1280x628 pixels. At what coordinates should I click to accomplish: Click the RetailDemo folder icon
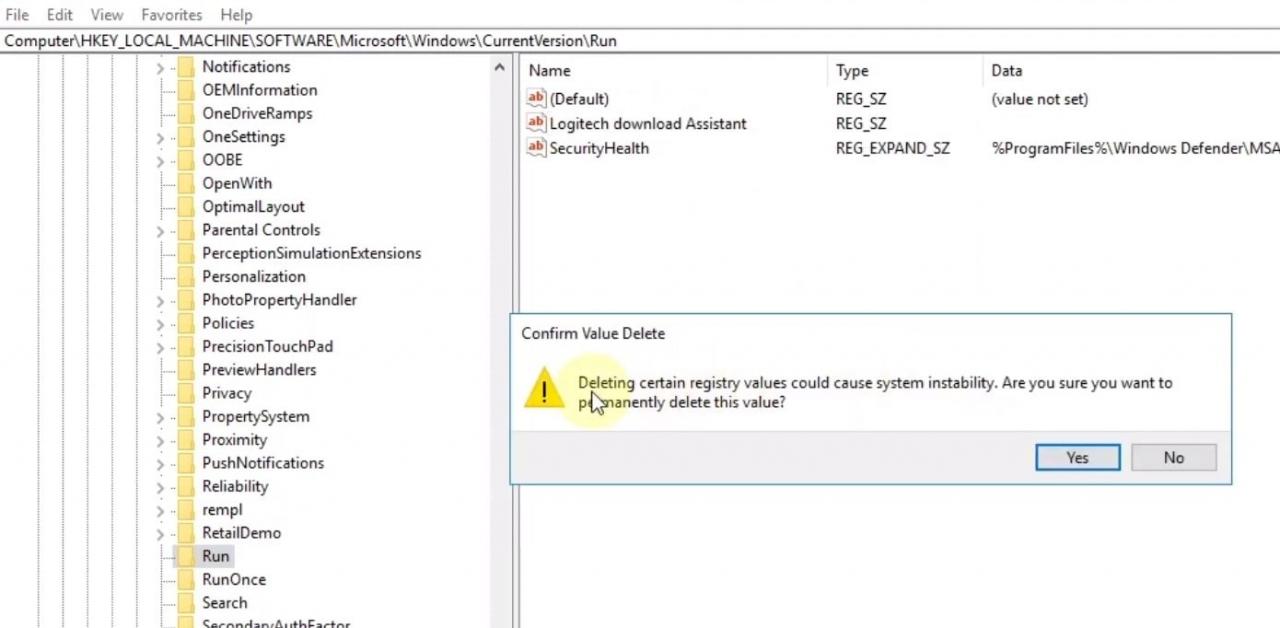tap(186, 533)
